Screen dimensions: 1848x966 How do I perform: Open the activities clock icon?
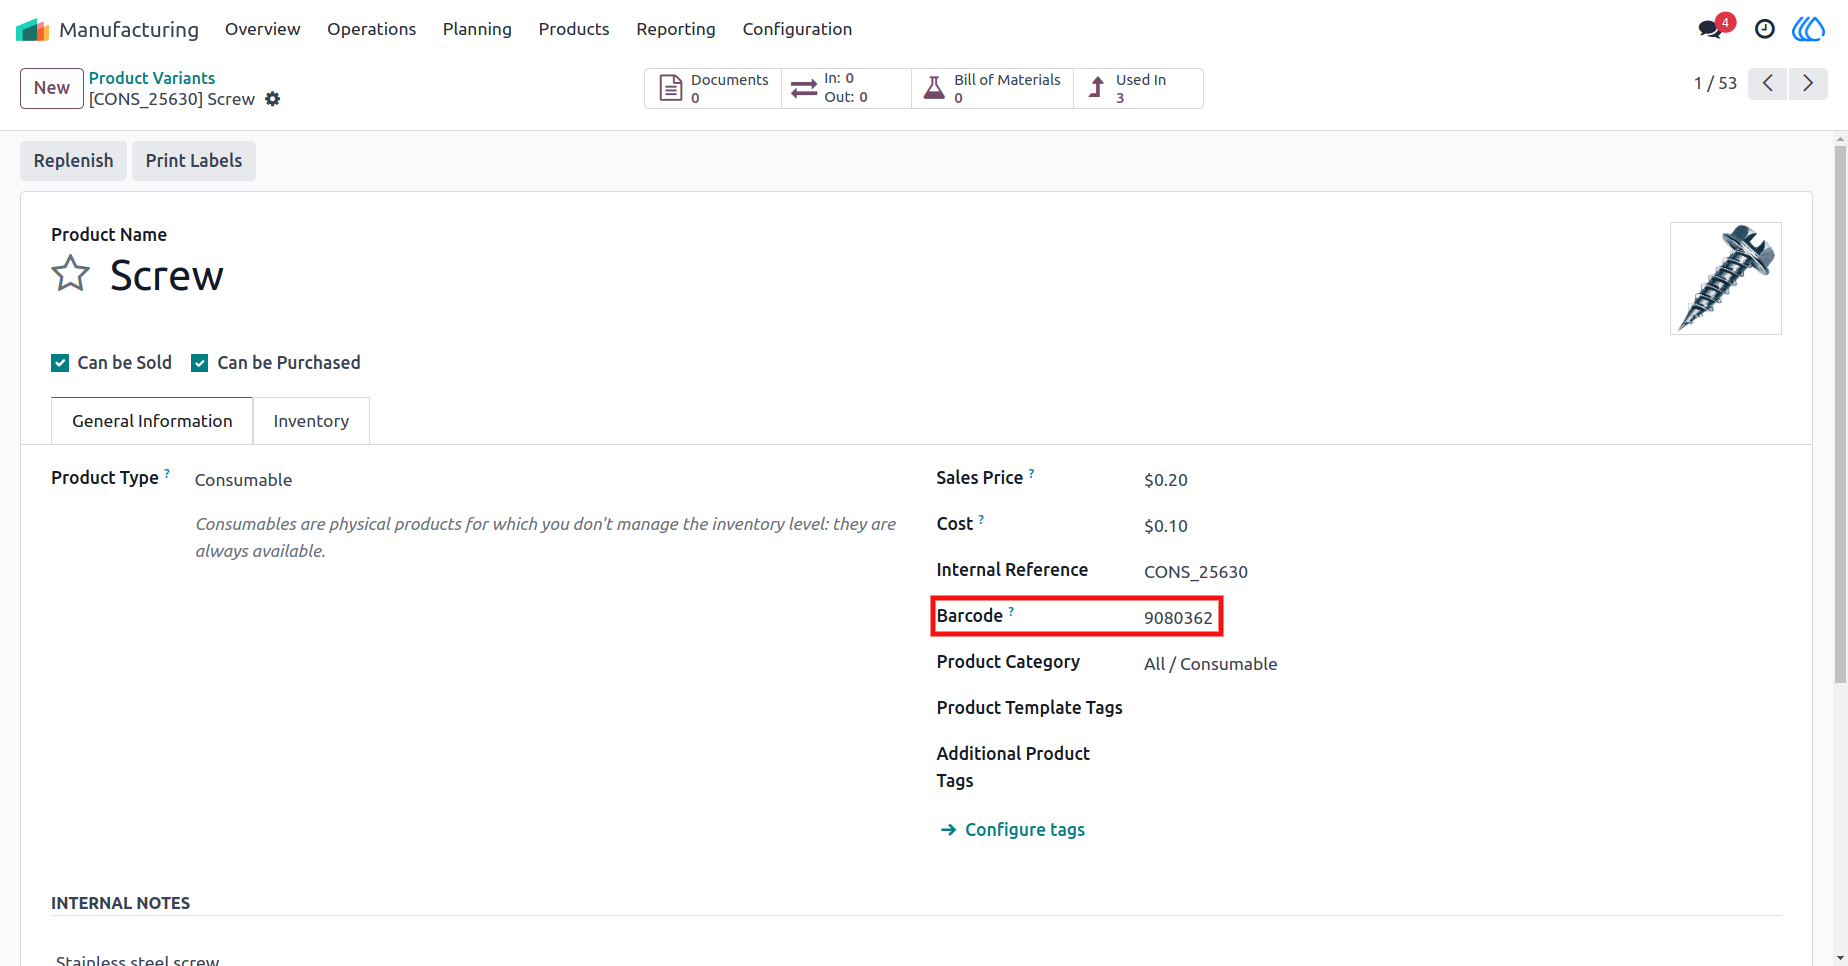(x=1765, y=29)
